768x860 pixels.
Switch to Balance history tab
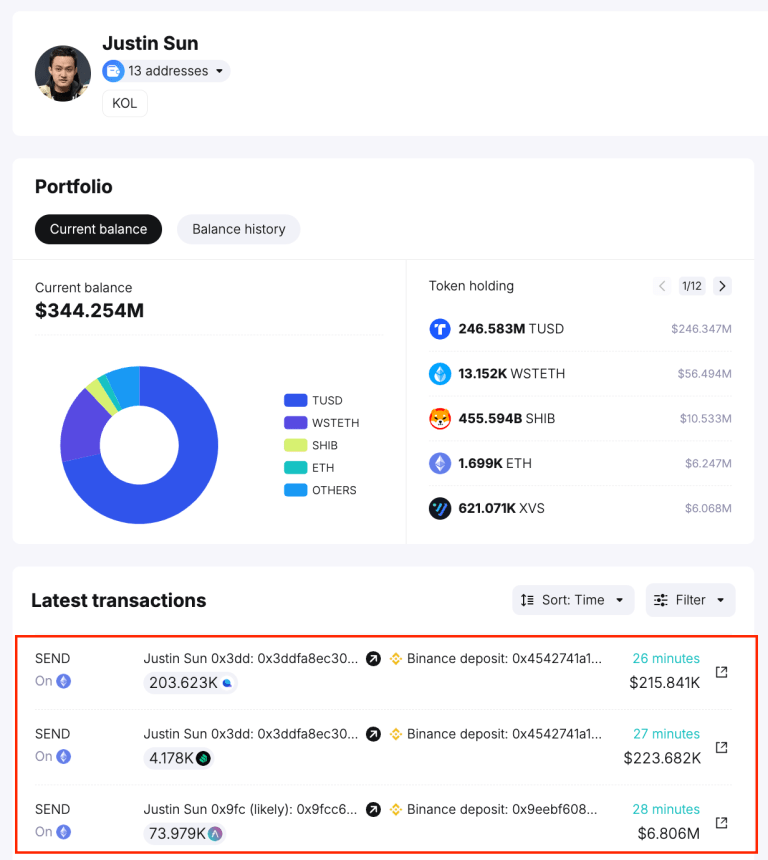pos(239,229)
